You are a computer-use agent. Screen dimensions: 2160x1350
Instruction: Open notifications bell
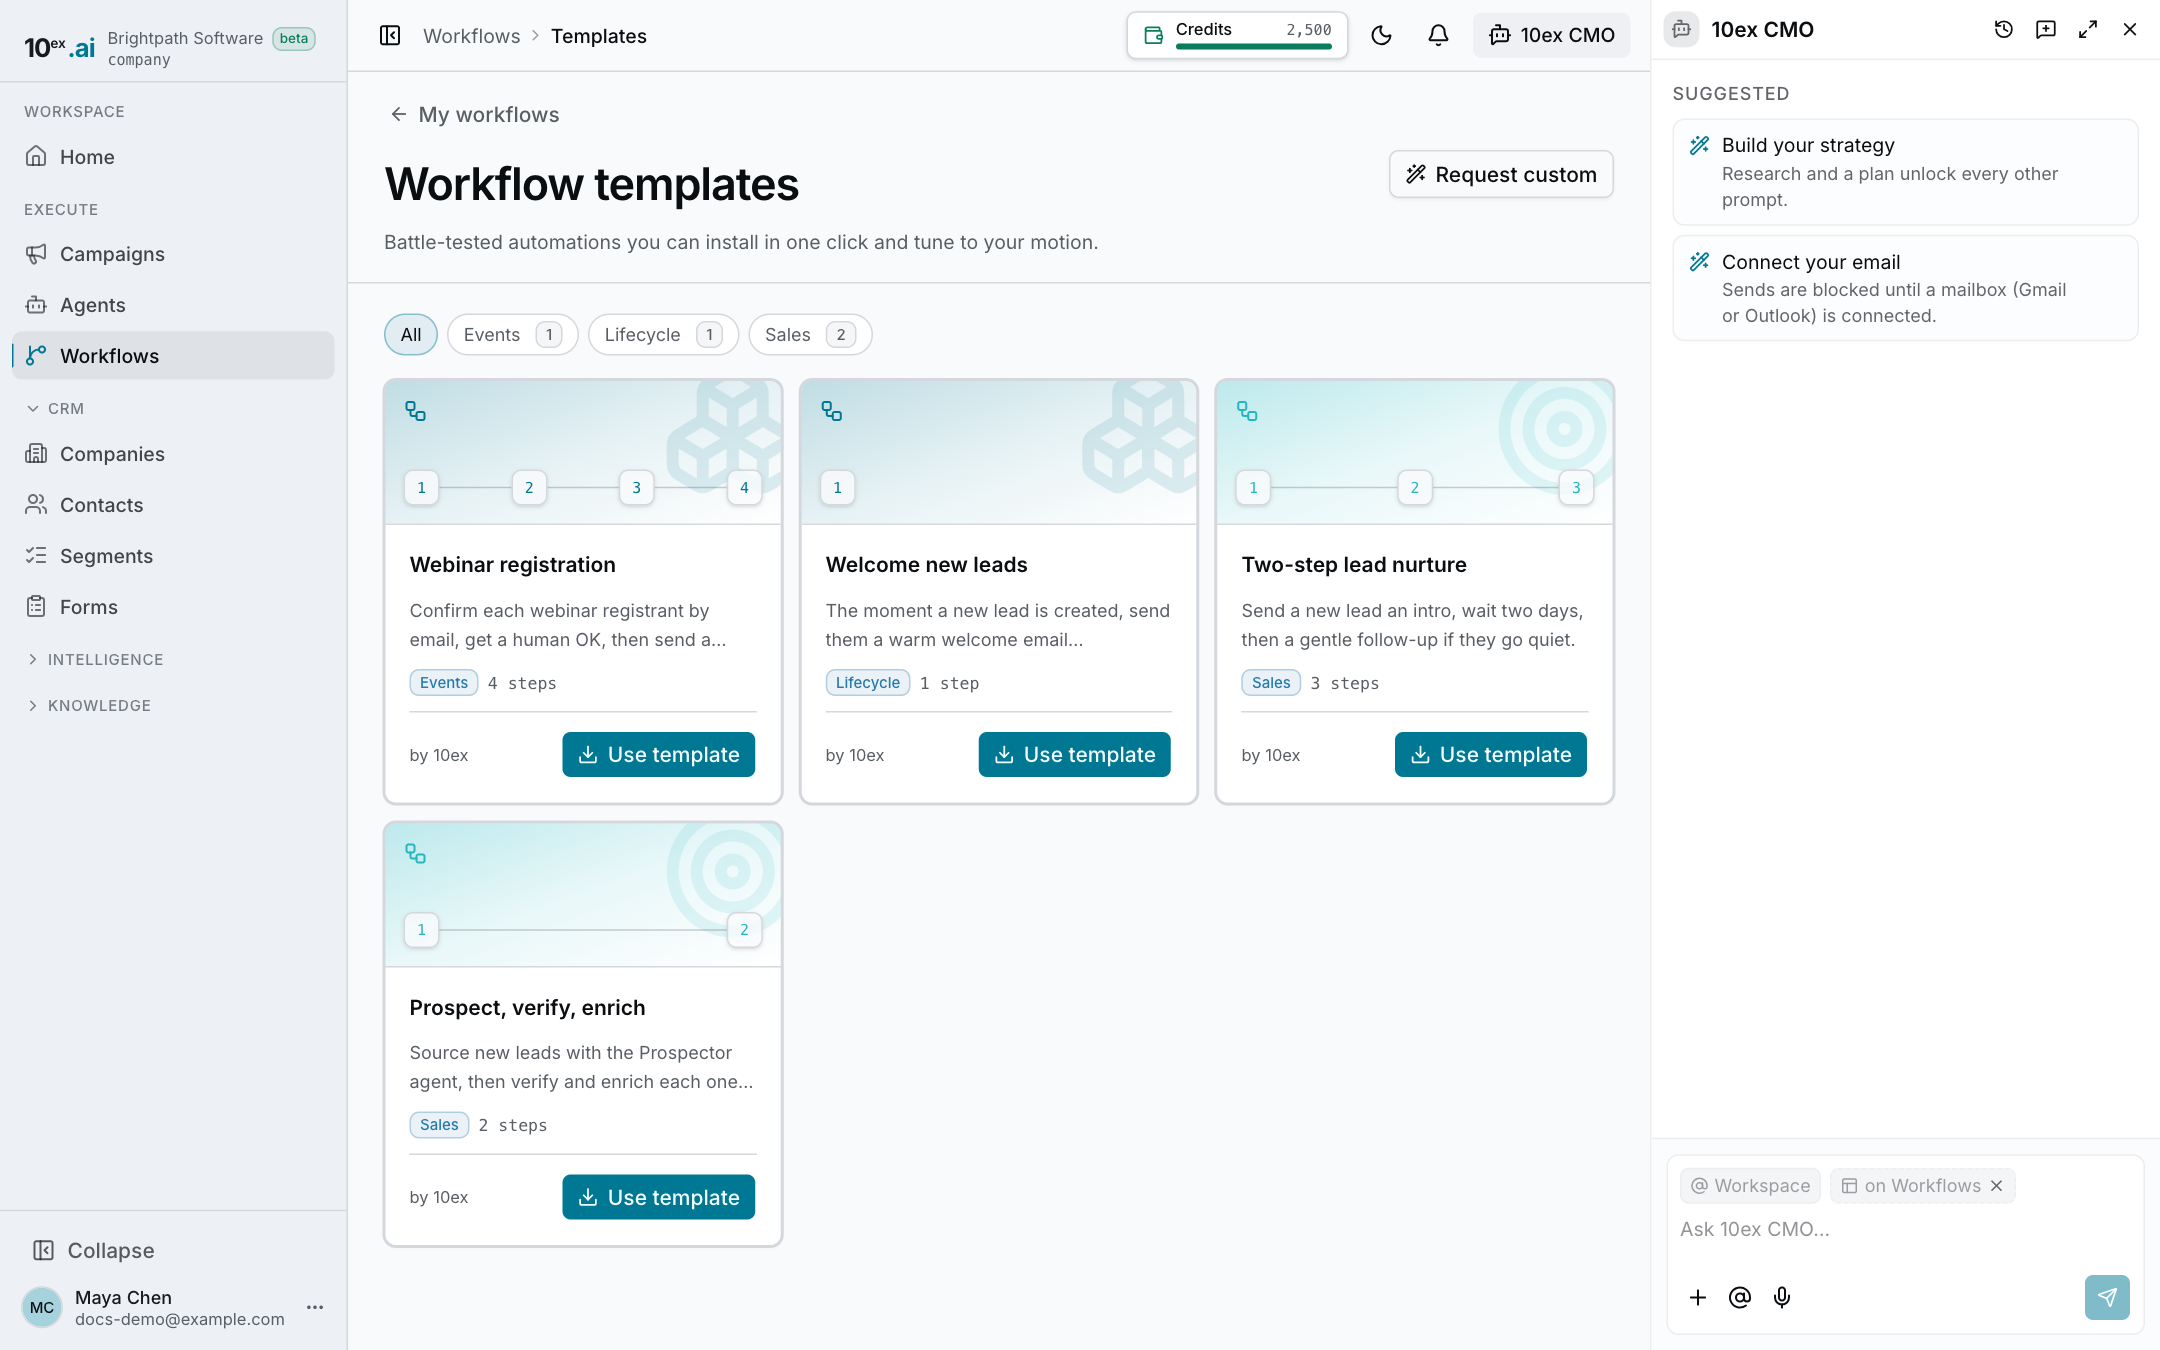(1438, 36)
